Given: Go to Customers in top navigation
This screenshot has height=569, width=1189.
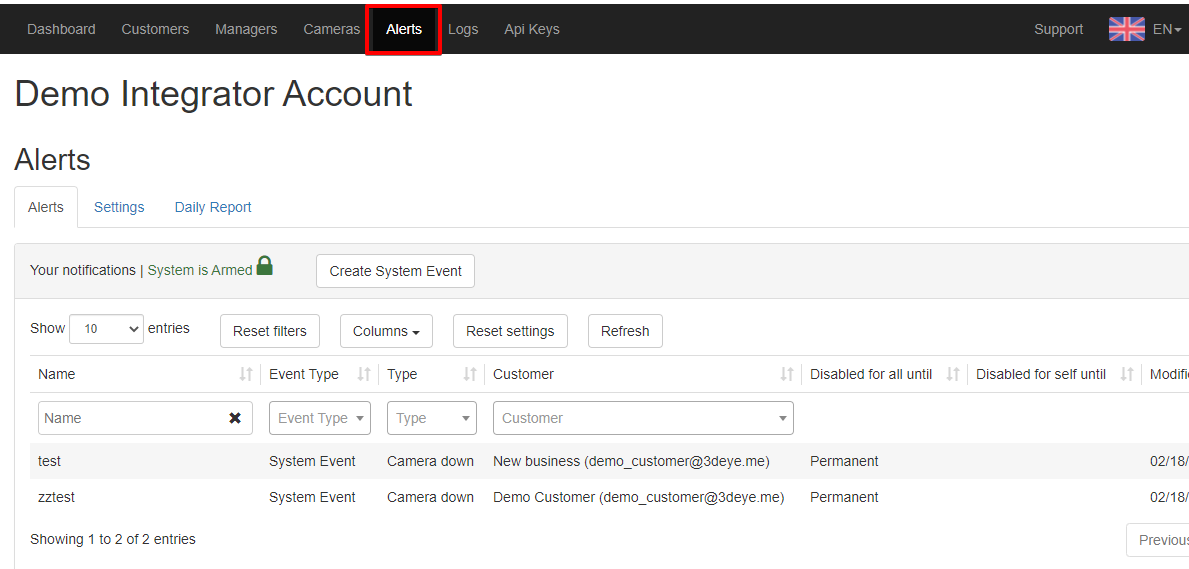Looking at the screenshot, I should [155, 29].
